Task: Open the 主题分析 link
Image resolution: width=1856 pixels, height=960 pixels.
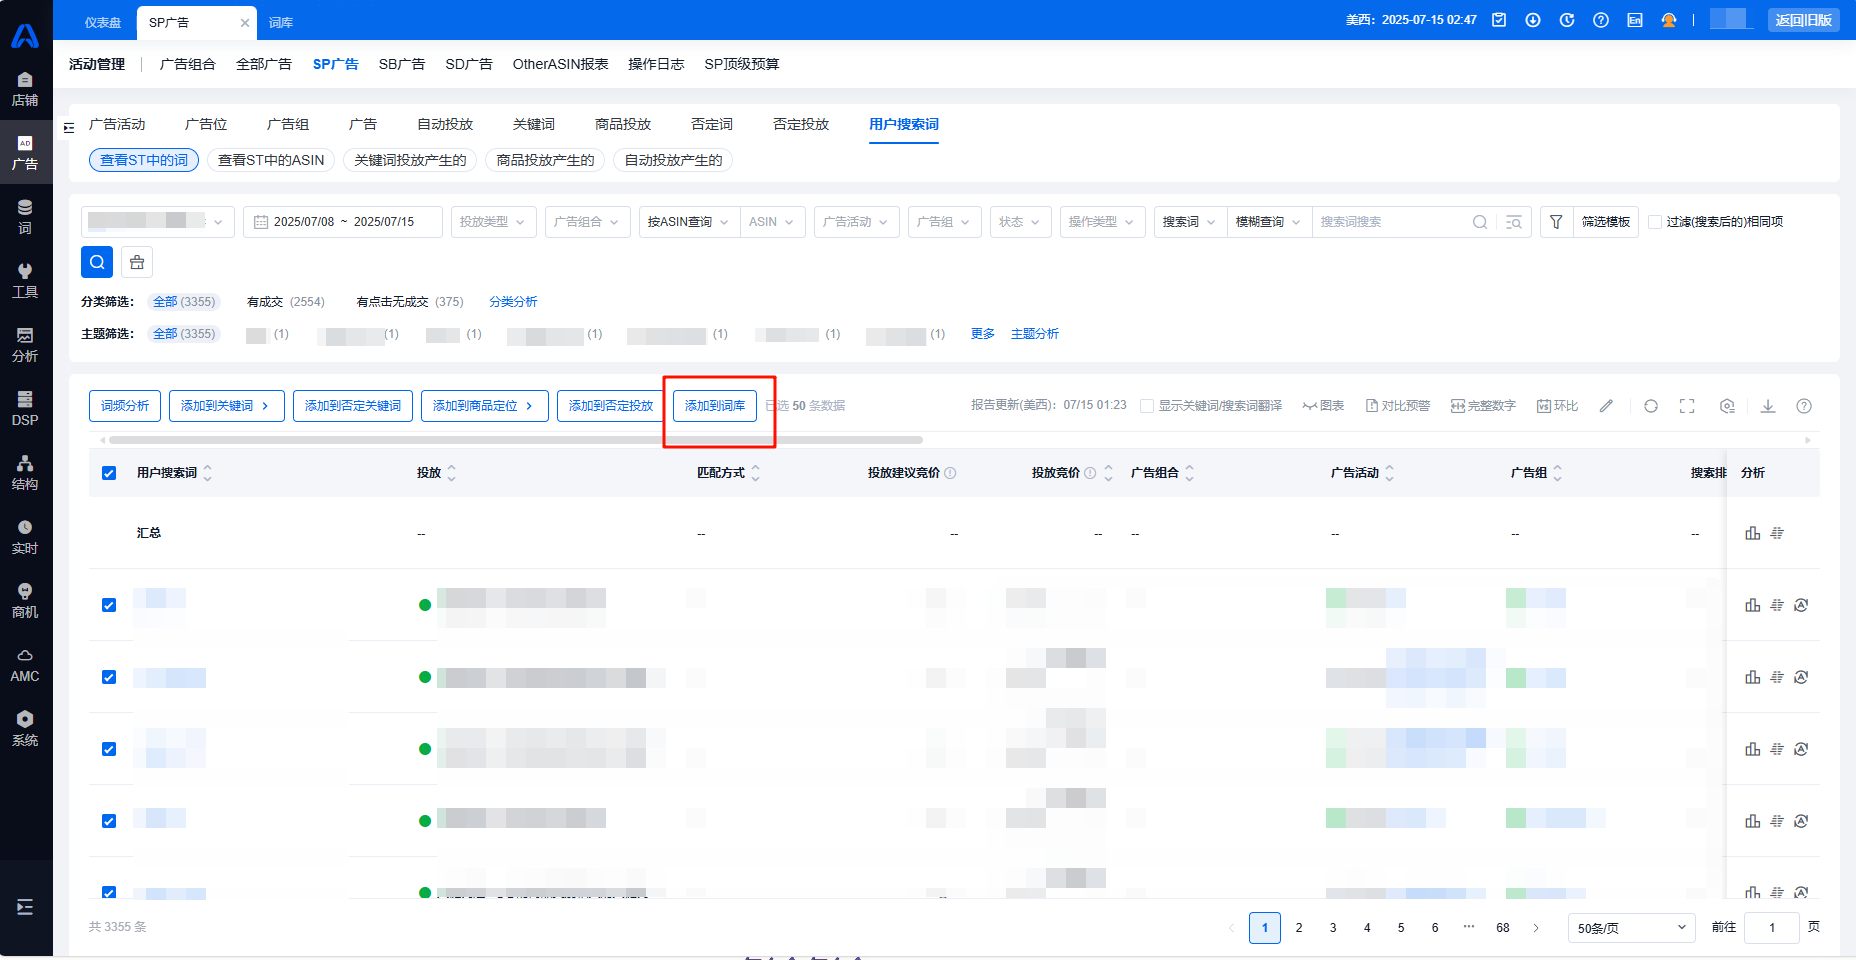Action: tap(1035, 334)
